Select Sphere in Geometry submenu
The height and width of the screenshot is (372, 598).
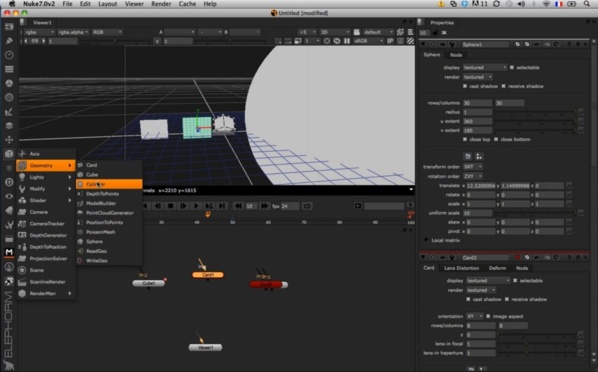point(109,242)
